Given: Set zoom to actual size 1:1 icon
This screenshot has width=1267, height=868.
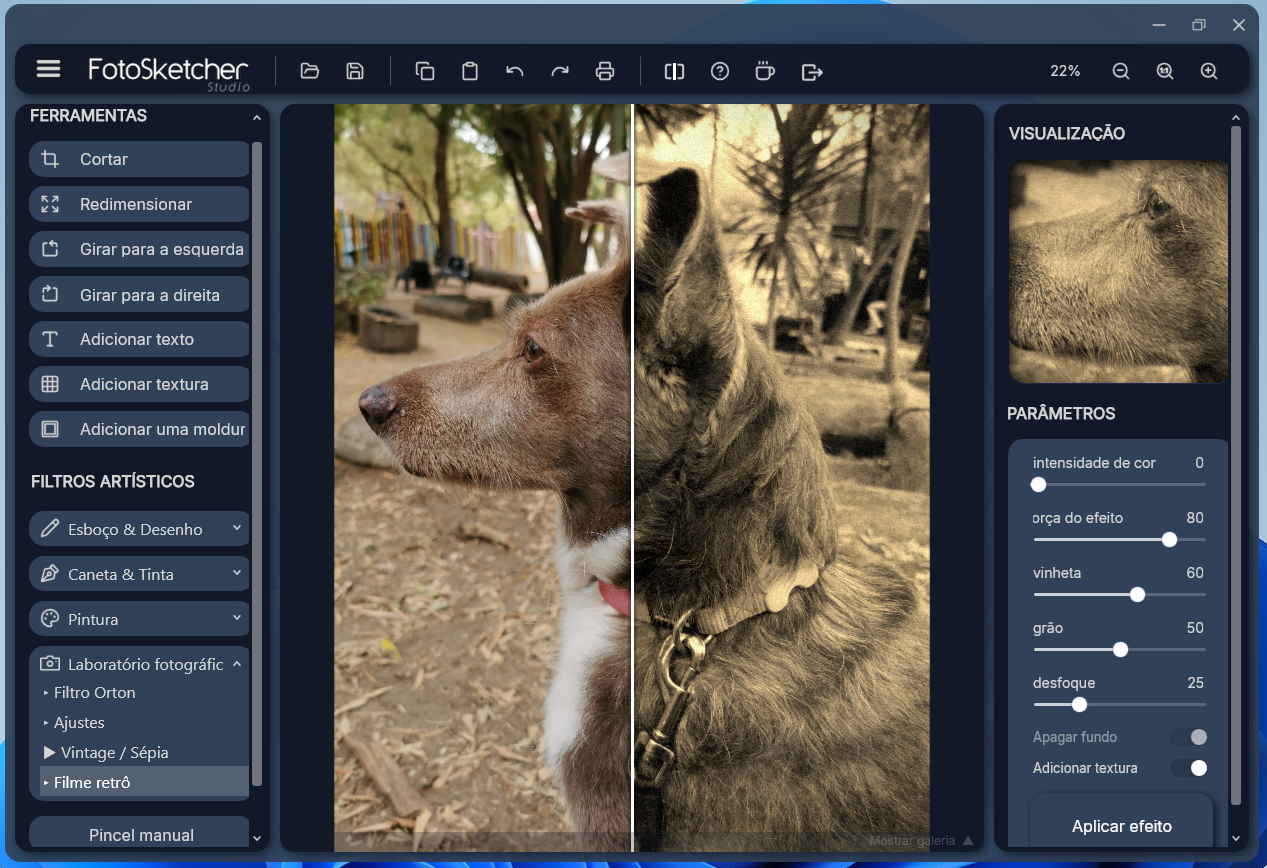Looking at the screenshot, I should pyautogui.click(x=1165, y=71).
